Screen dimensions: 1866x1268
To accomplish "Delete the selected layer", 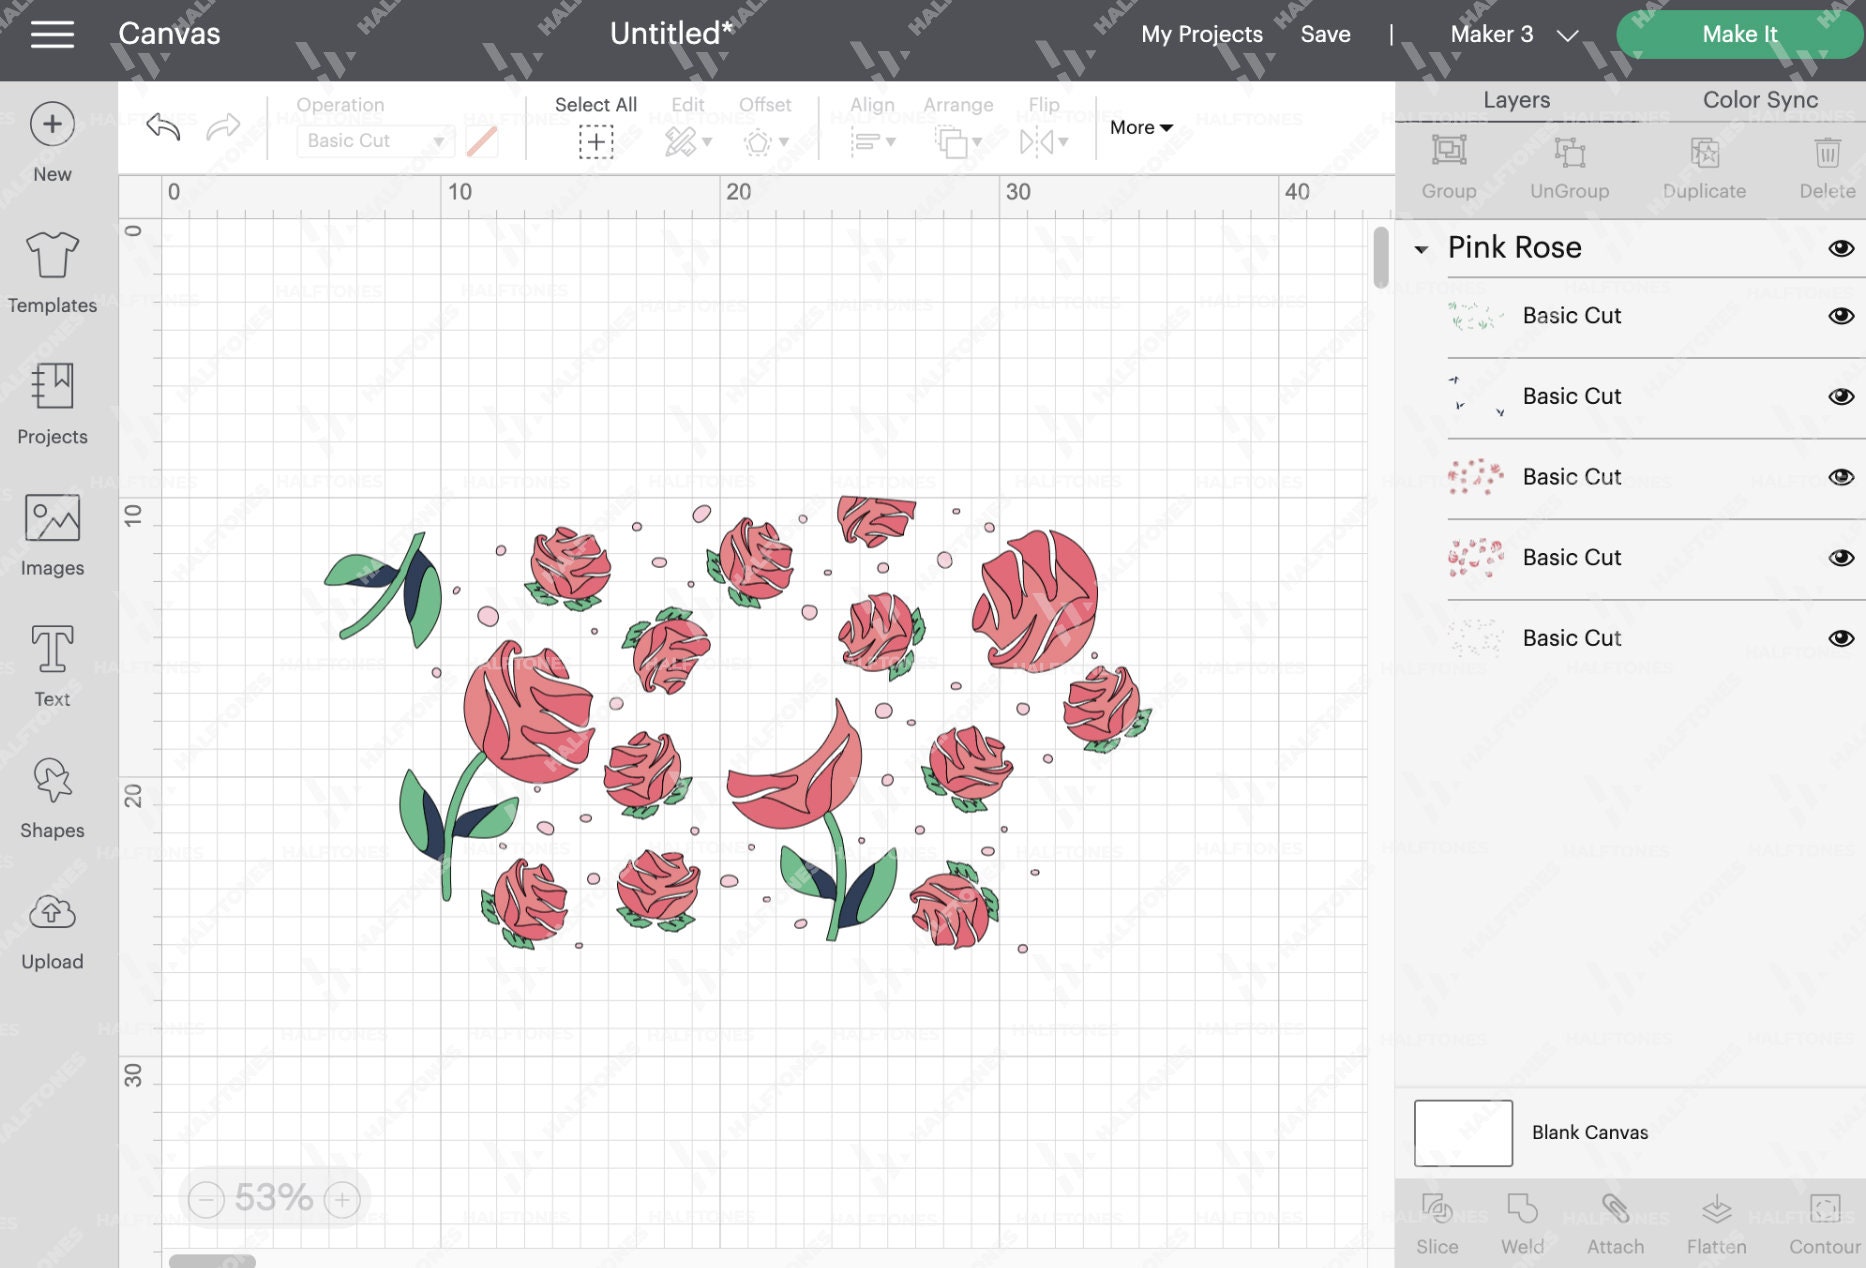I will click(x=1827, y=167).
